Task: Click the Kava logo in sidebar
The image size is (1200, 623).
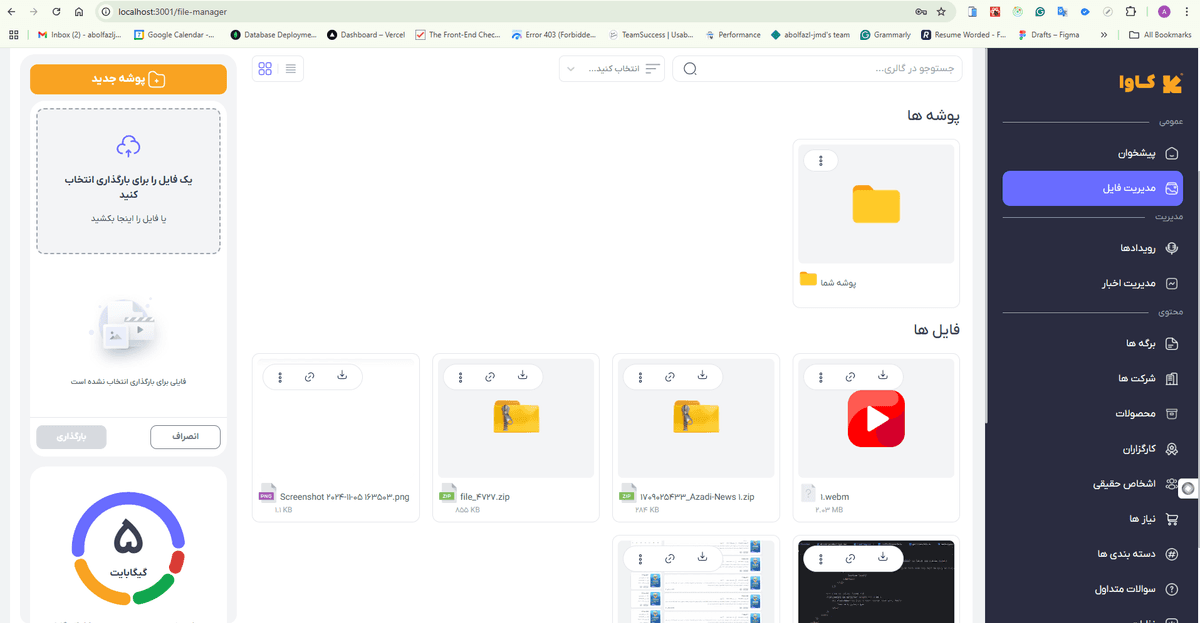Action: (1150, 84)
